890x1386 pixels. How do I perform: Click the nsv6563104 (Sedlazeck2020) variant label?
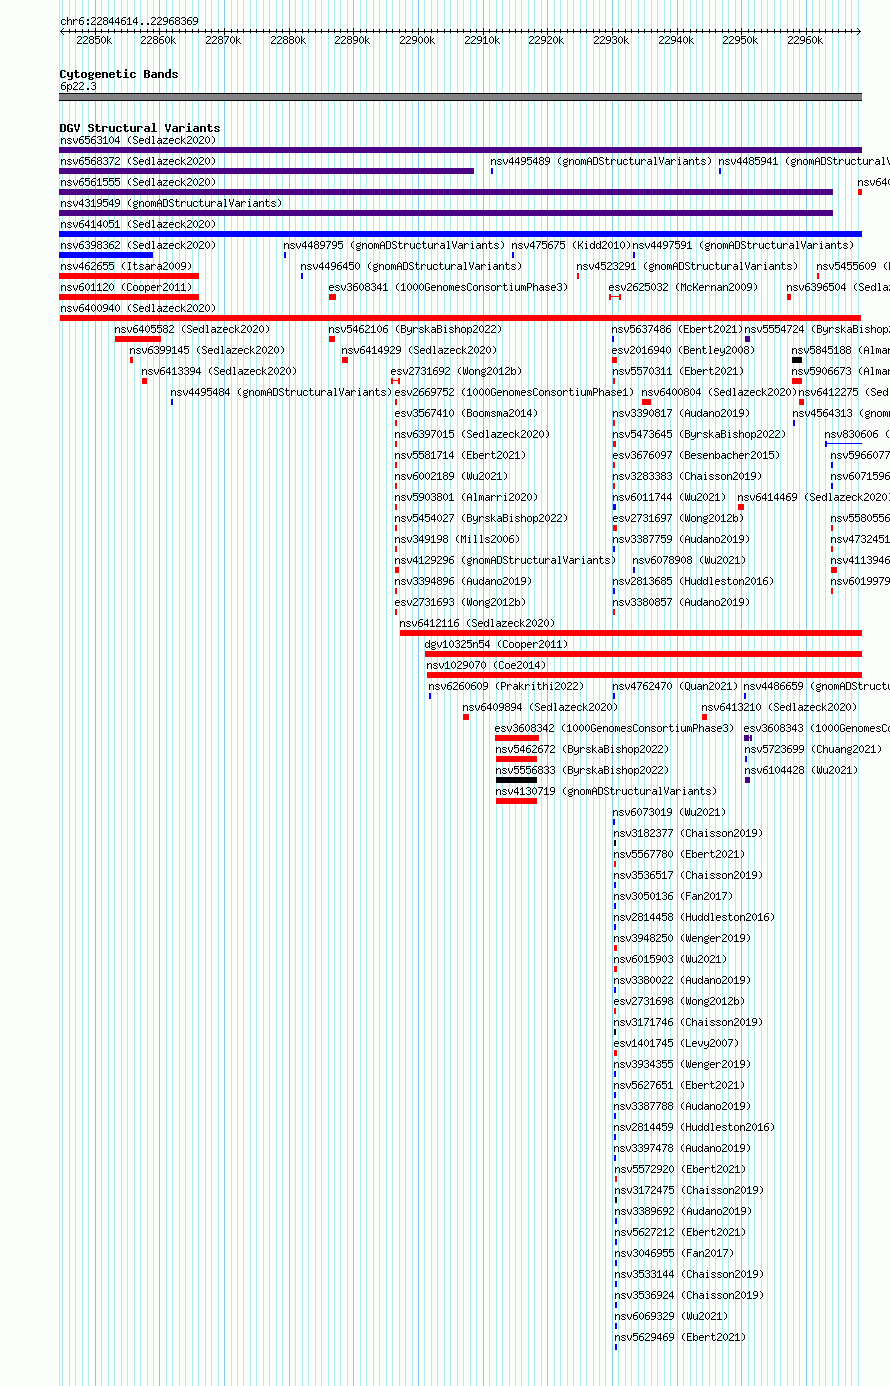pyautogui.click(x=137, y=140)
